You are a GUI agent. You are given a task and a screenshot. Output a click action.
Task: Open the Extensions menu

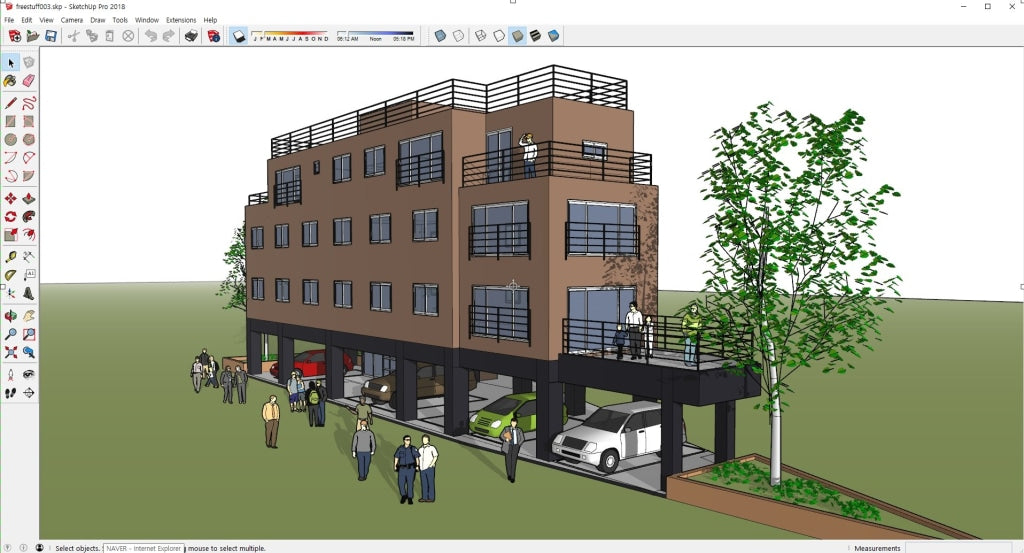point(181,20)
